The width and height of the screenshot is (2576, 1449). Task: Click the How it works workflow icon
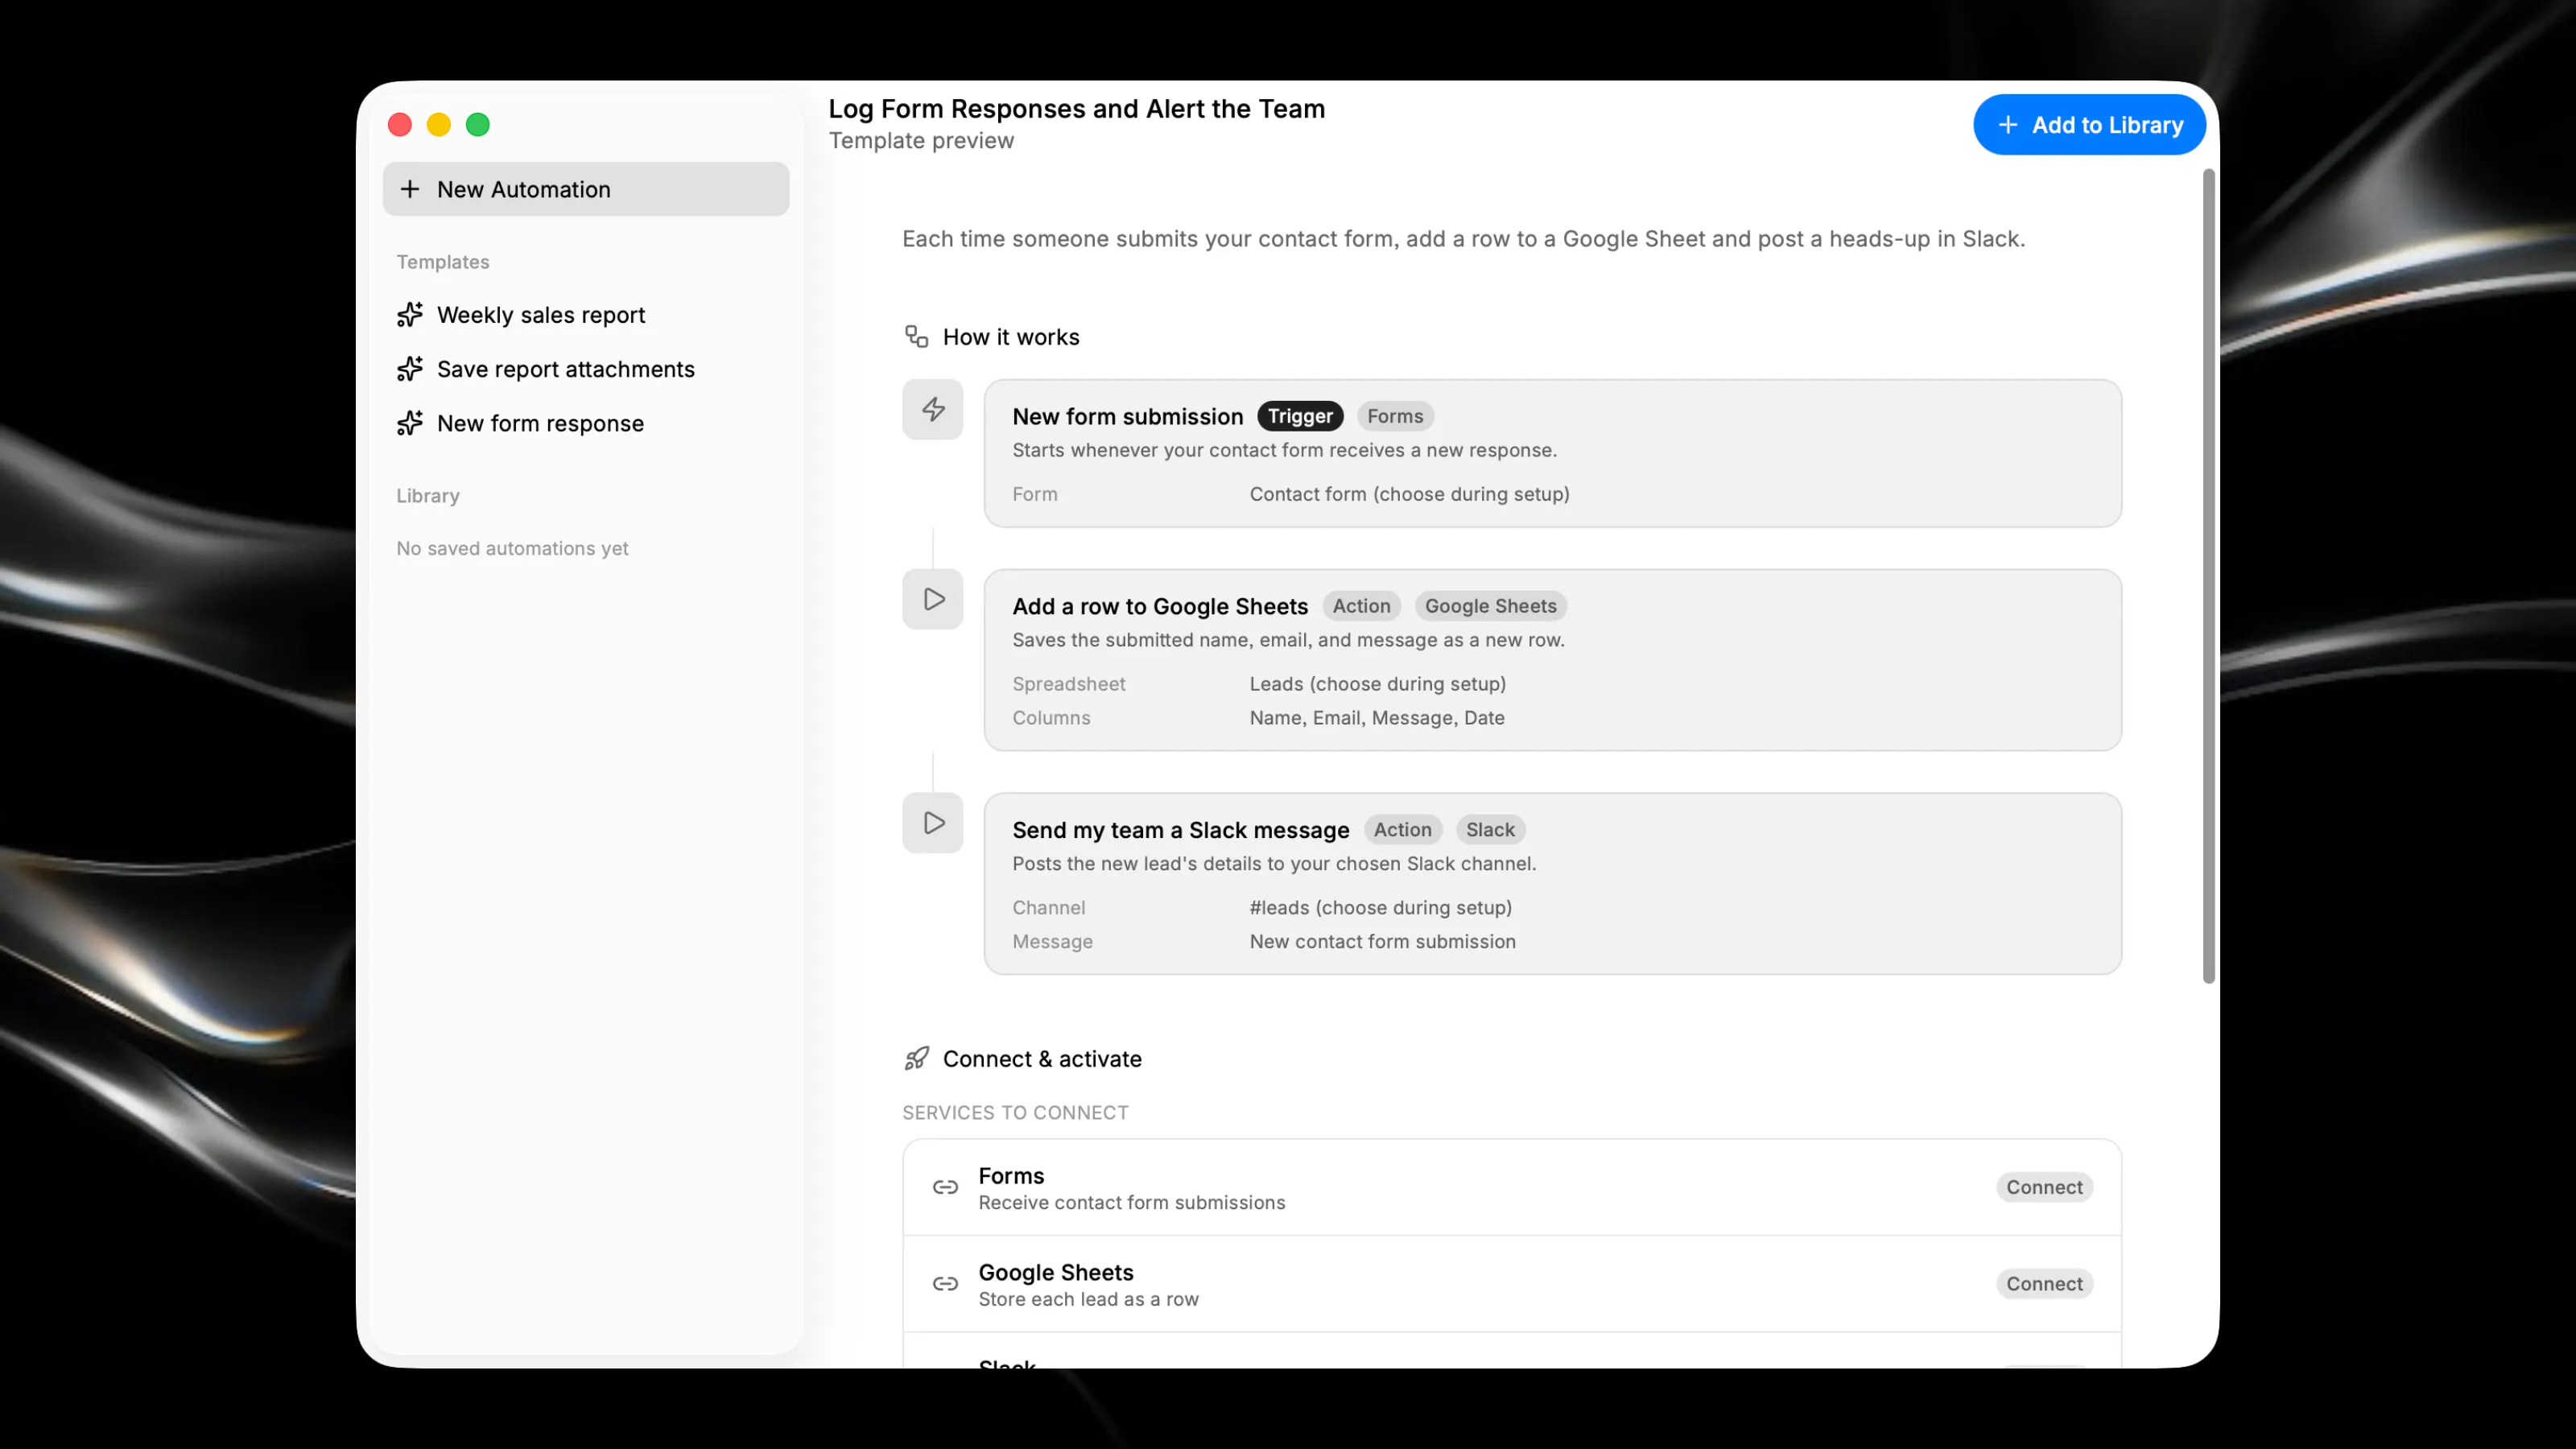click(x=917, y=336)
